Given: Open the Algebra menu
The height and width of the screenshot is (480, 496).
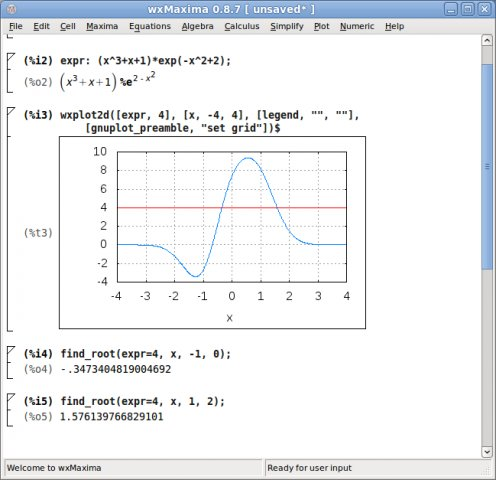Looking at the screenshot, I should coord(198,26).
